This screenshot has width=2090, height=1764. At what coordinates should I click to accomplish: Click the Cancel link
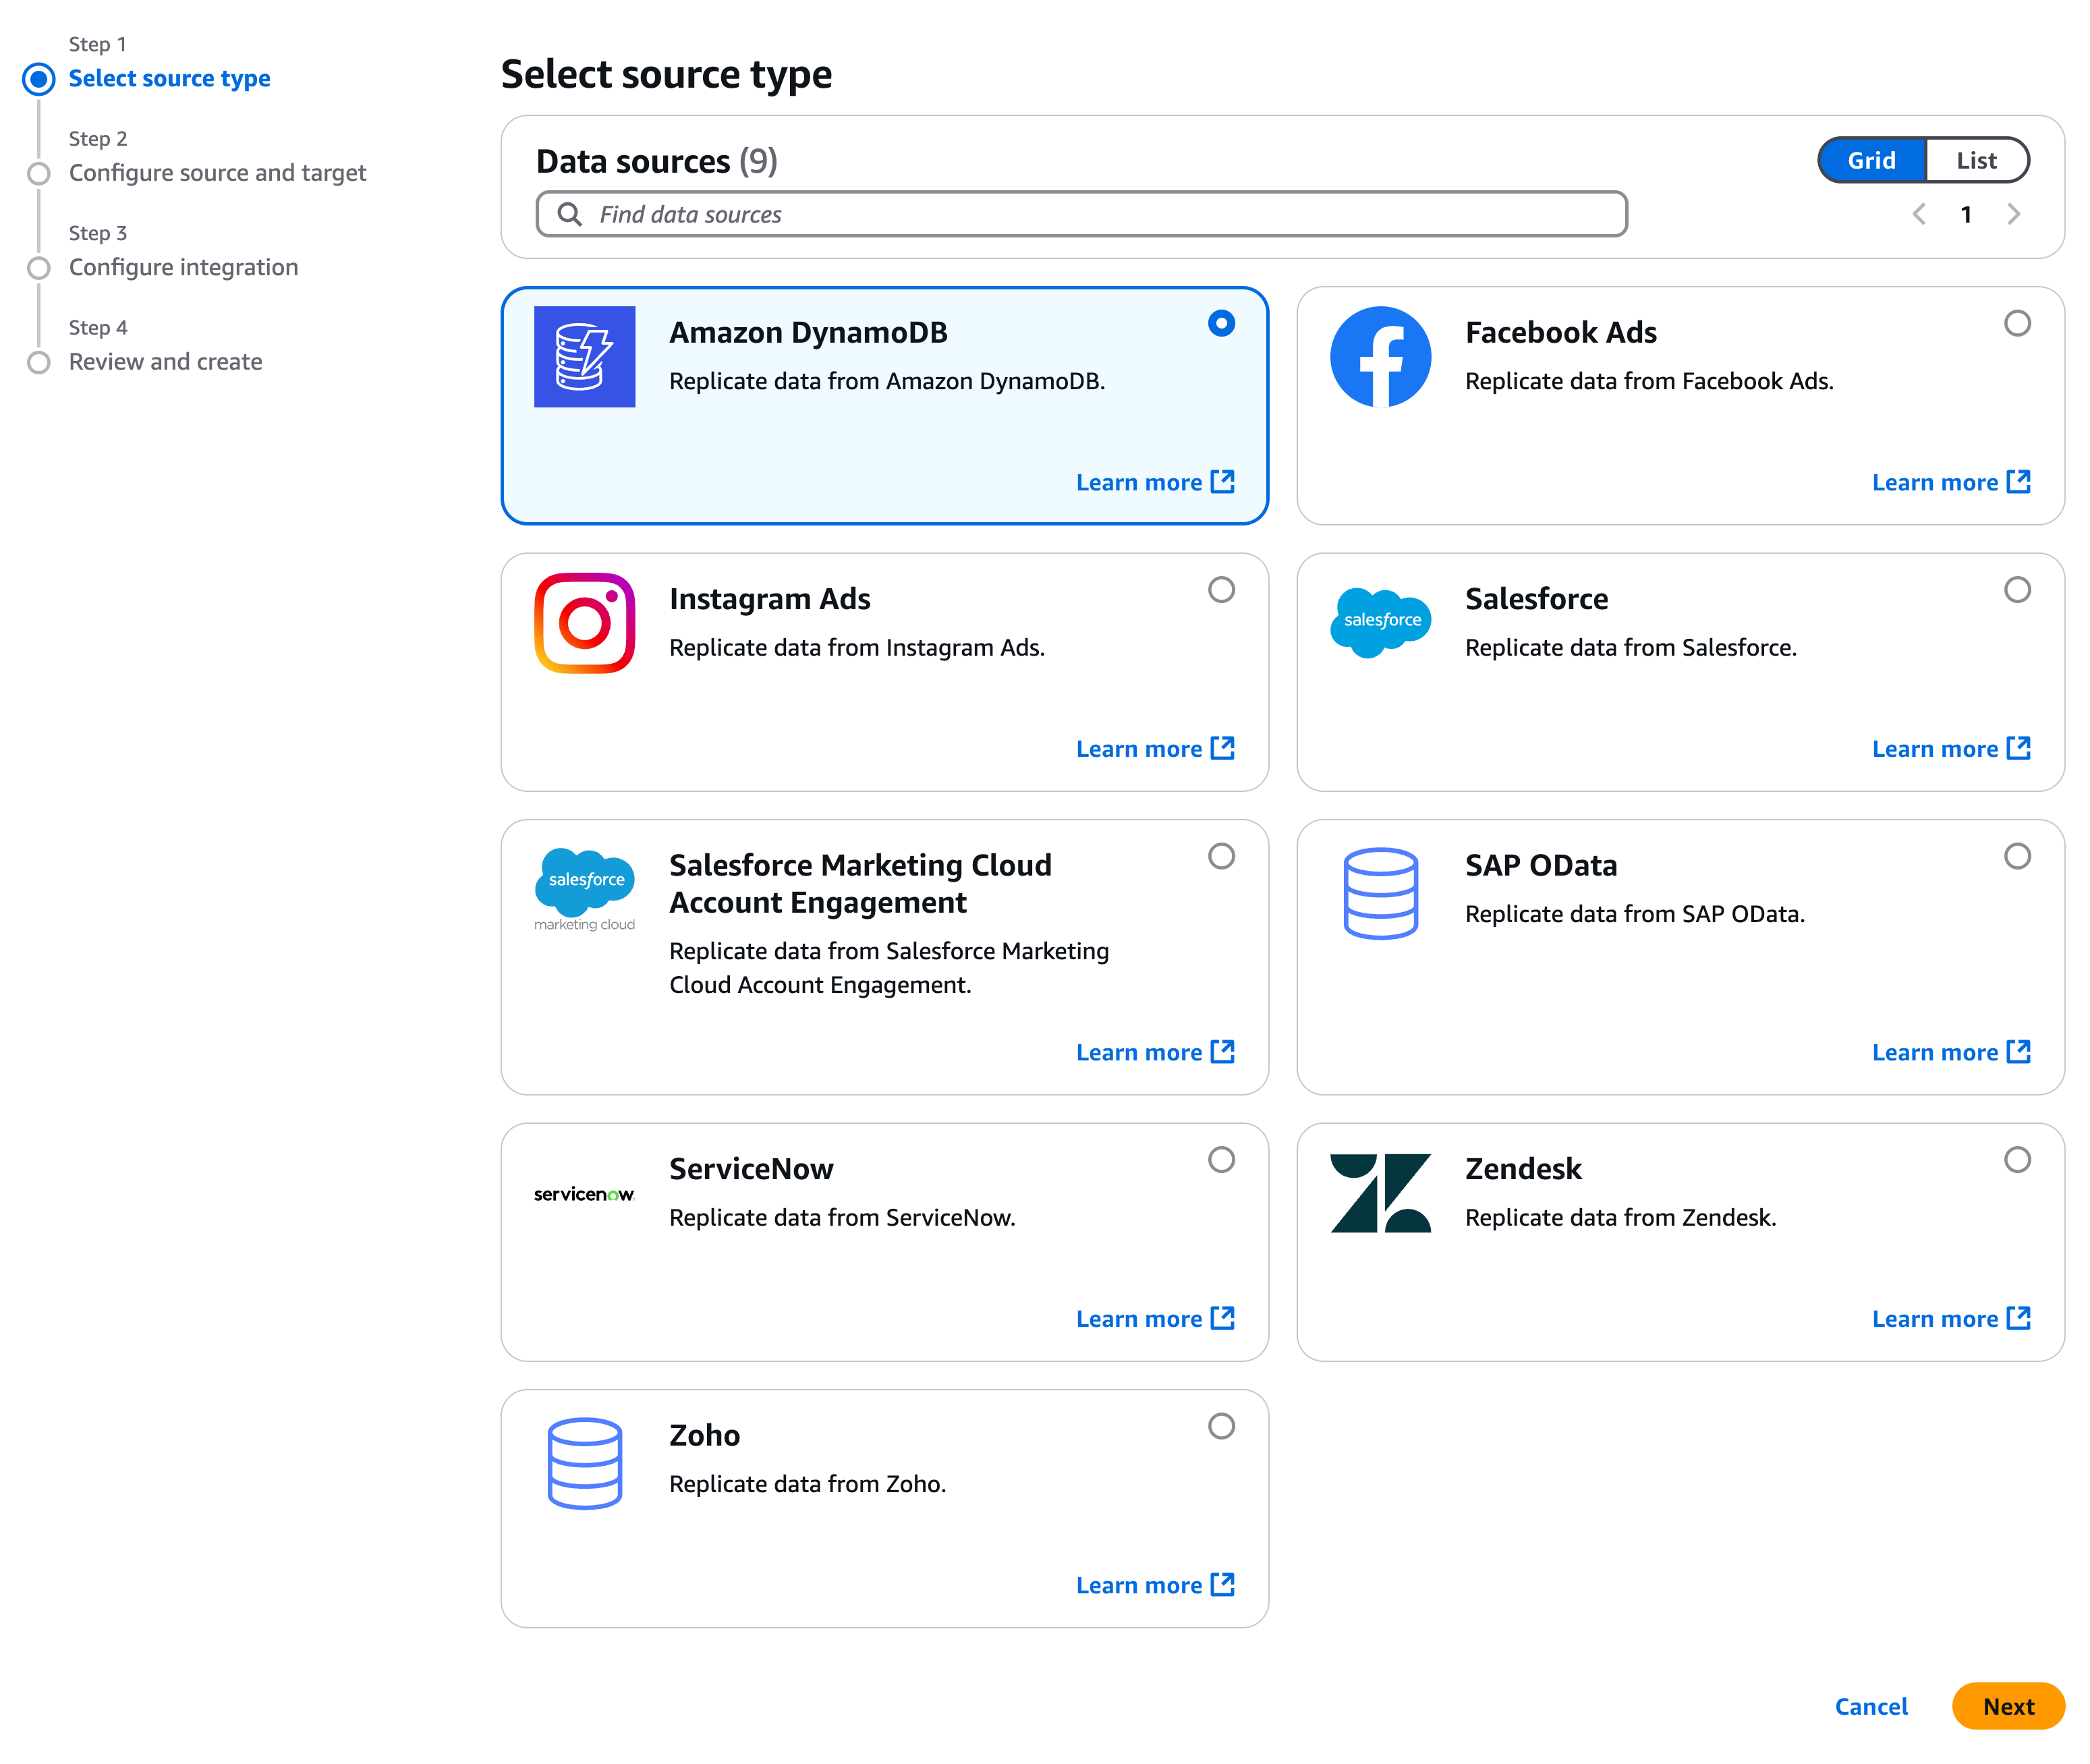(1870, 1706)
